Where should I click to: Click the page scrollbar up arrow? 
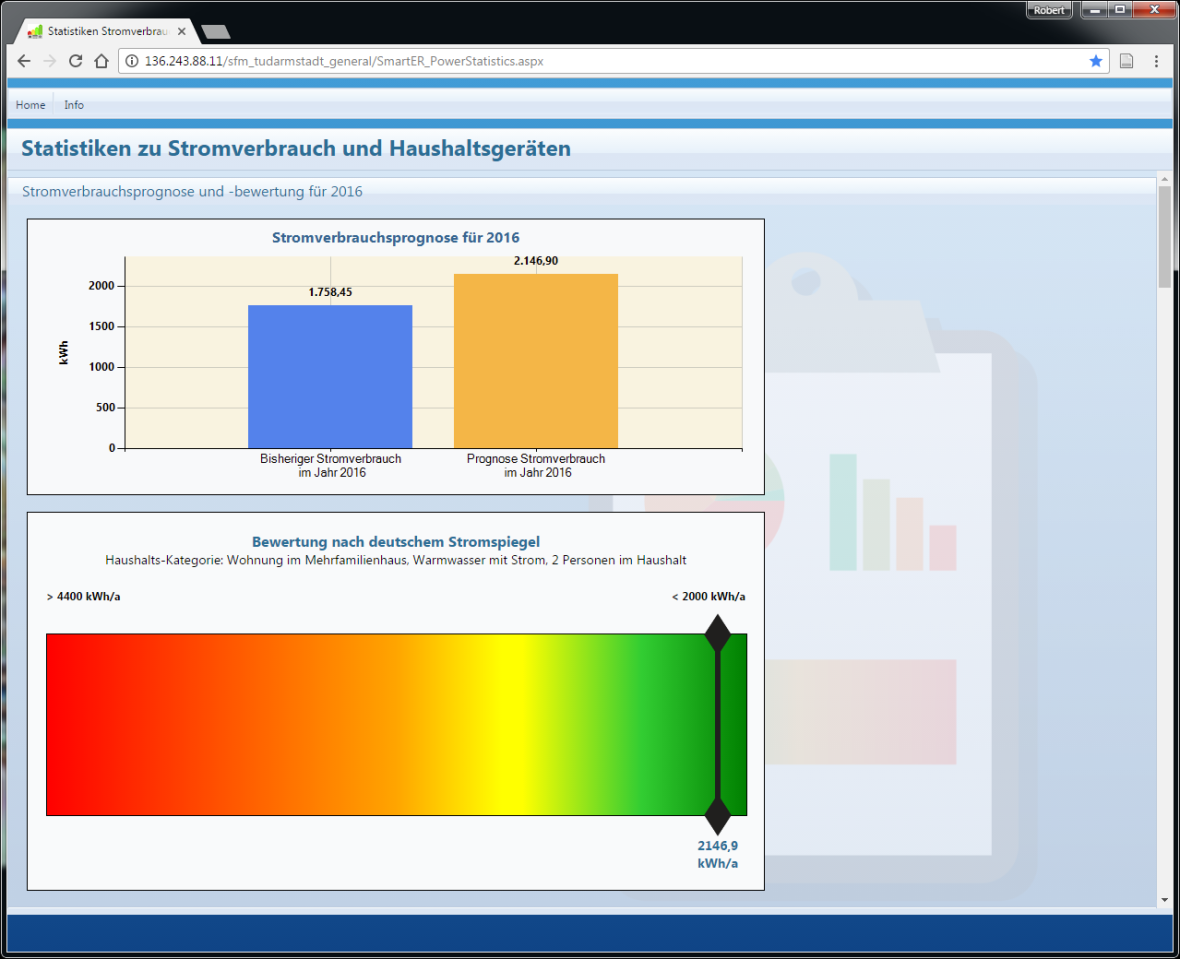click(1163, 179)
